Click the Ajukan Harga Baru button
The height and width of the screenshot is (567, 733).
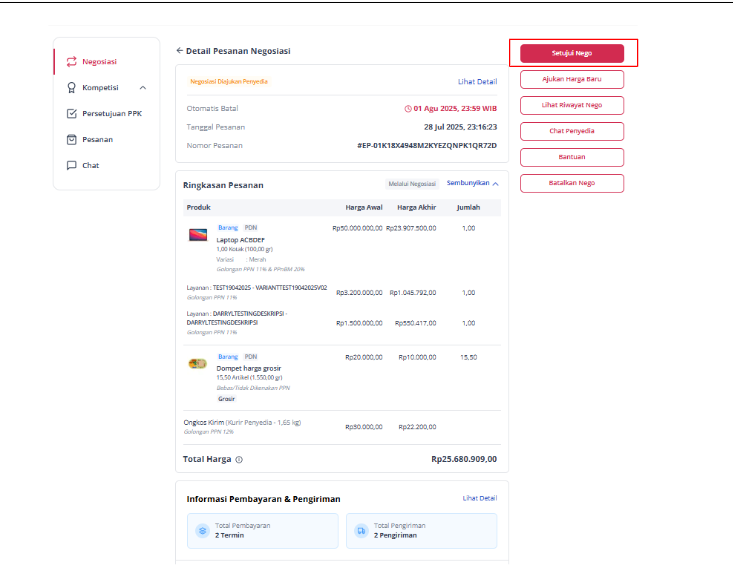572,79
